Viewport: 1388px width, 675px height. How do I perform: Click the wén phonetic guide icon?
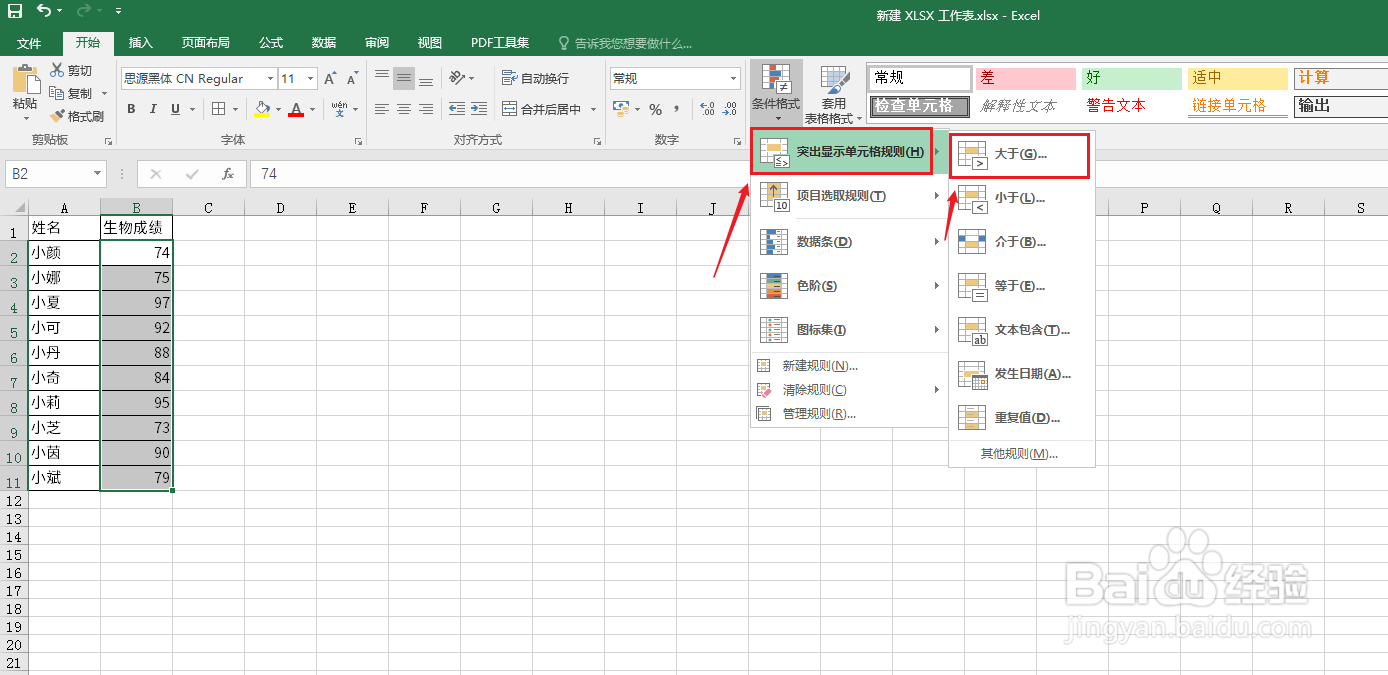pyautogui.click(x=340, y=109)
